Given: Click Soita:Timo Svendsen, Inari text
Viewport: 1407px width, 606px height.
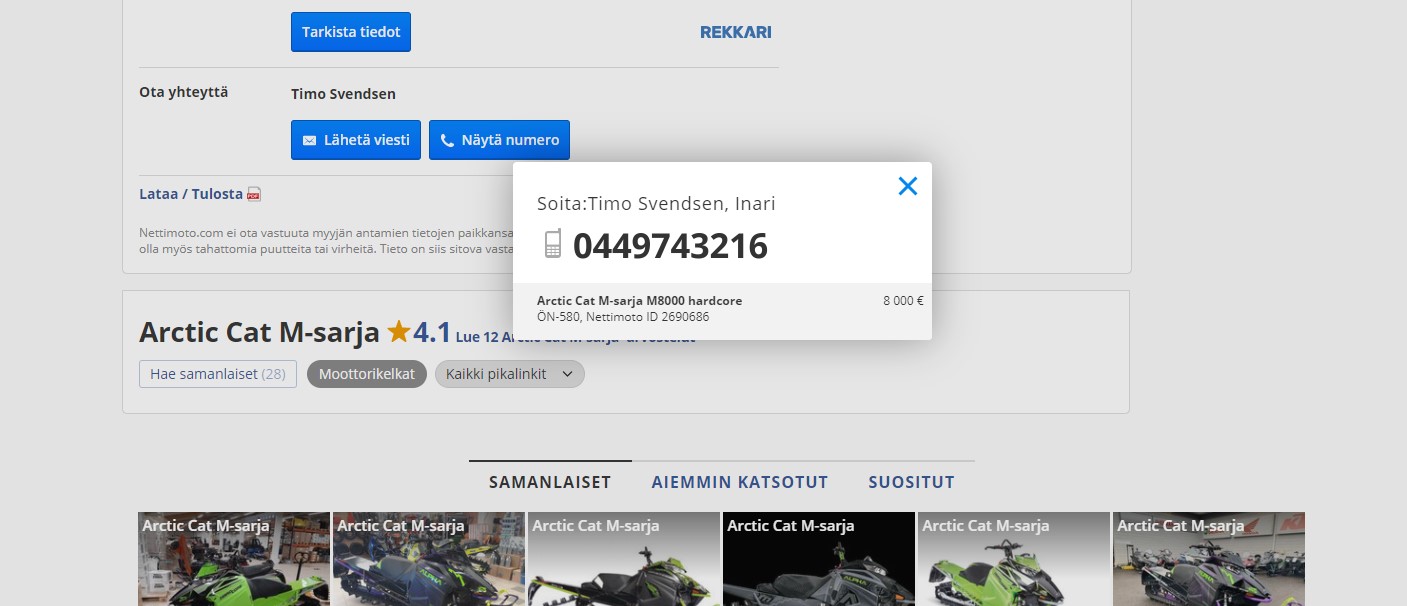Looking at the screenshot, I should tap(656, 204).
